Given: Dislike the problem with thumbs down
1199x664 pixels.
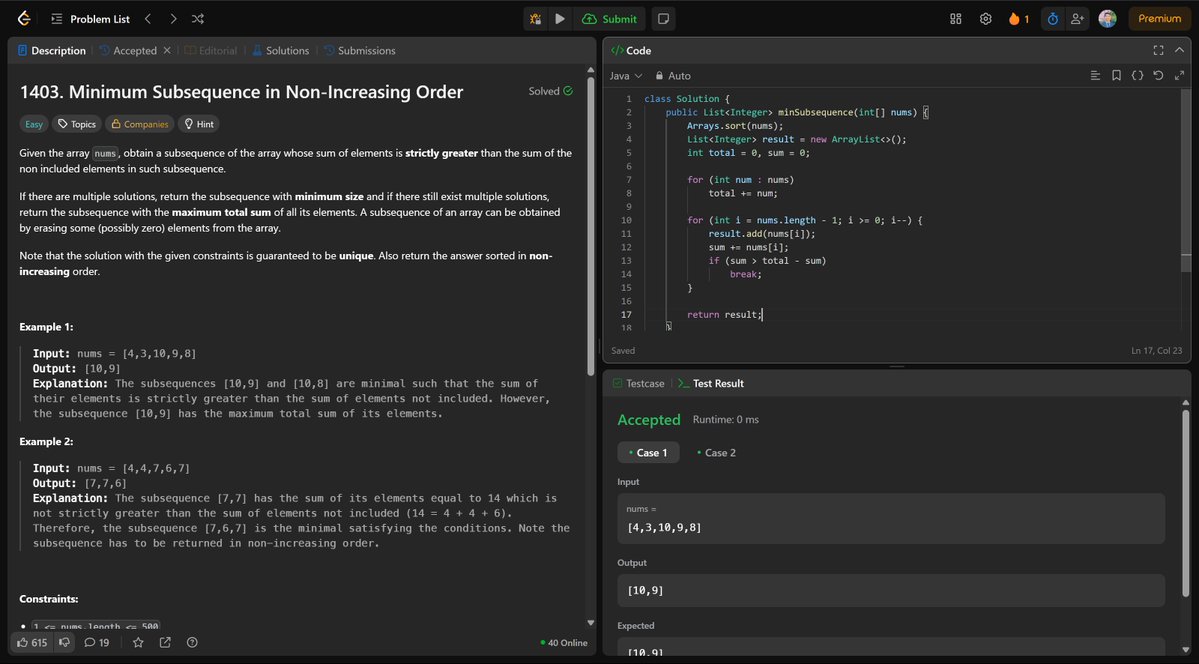Looking at the screenshot, I should [65, 643].
